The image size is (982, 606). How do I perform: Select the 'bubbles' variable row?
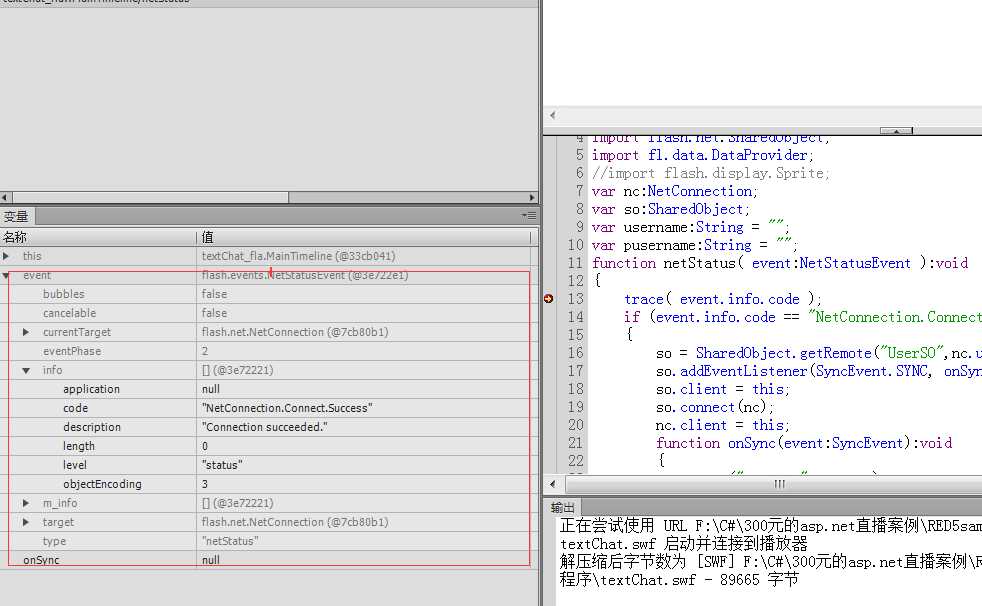tap(269, 294)
